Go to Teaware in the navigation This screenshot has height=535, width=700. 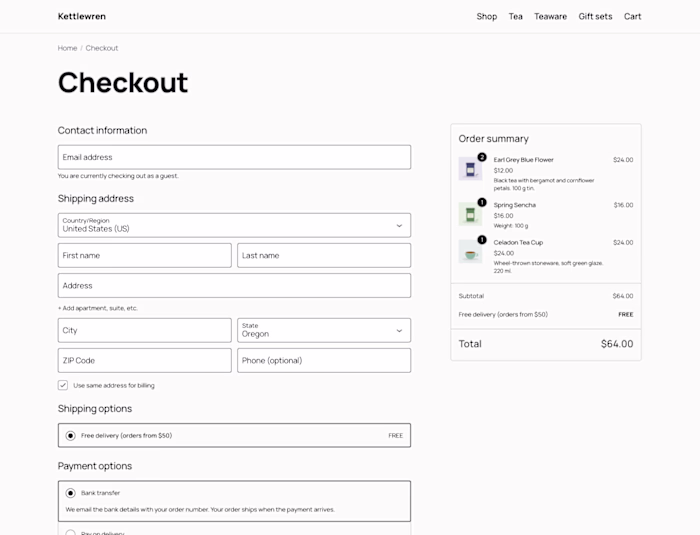[x=550, y=17]
